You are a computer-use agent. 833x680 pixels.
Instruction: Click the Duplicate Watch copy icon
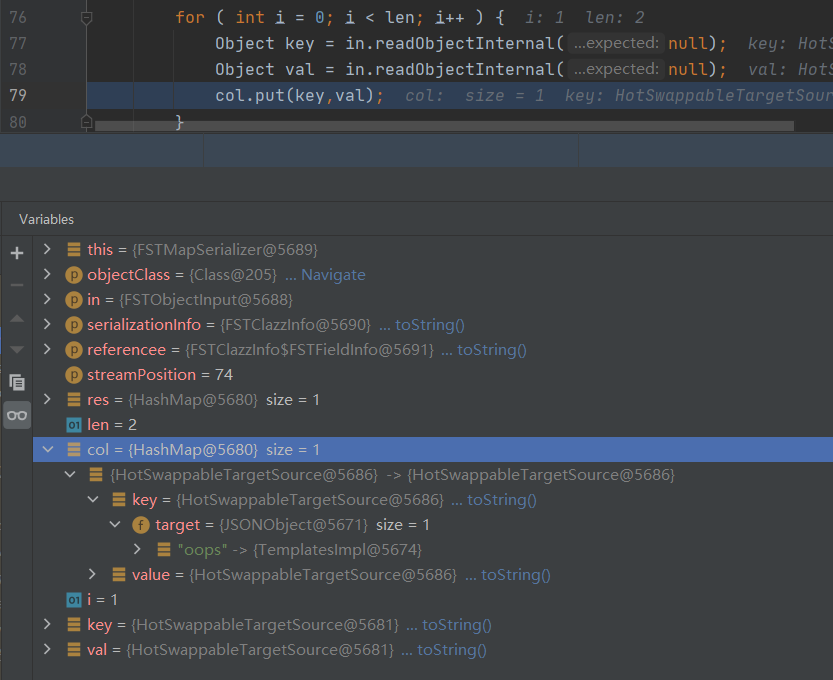[16, 382]
